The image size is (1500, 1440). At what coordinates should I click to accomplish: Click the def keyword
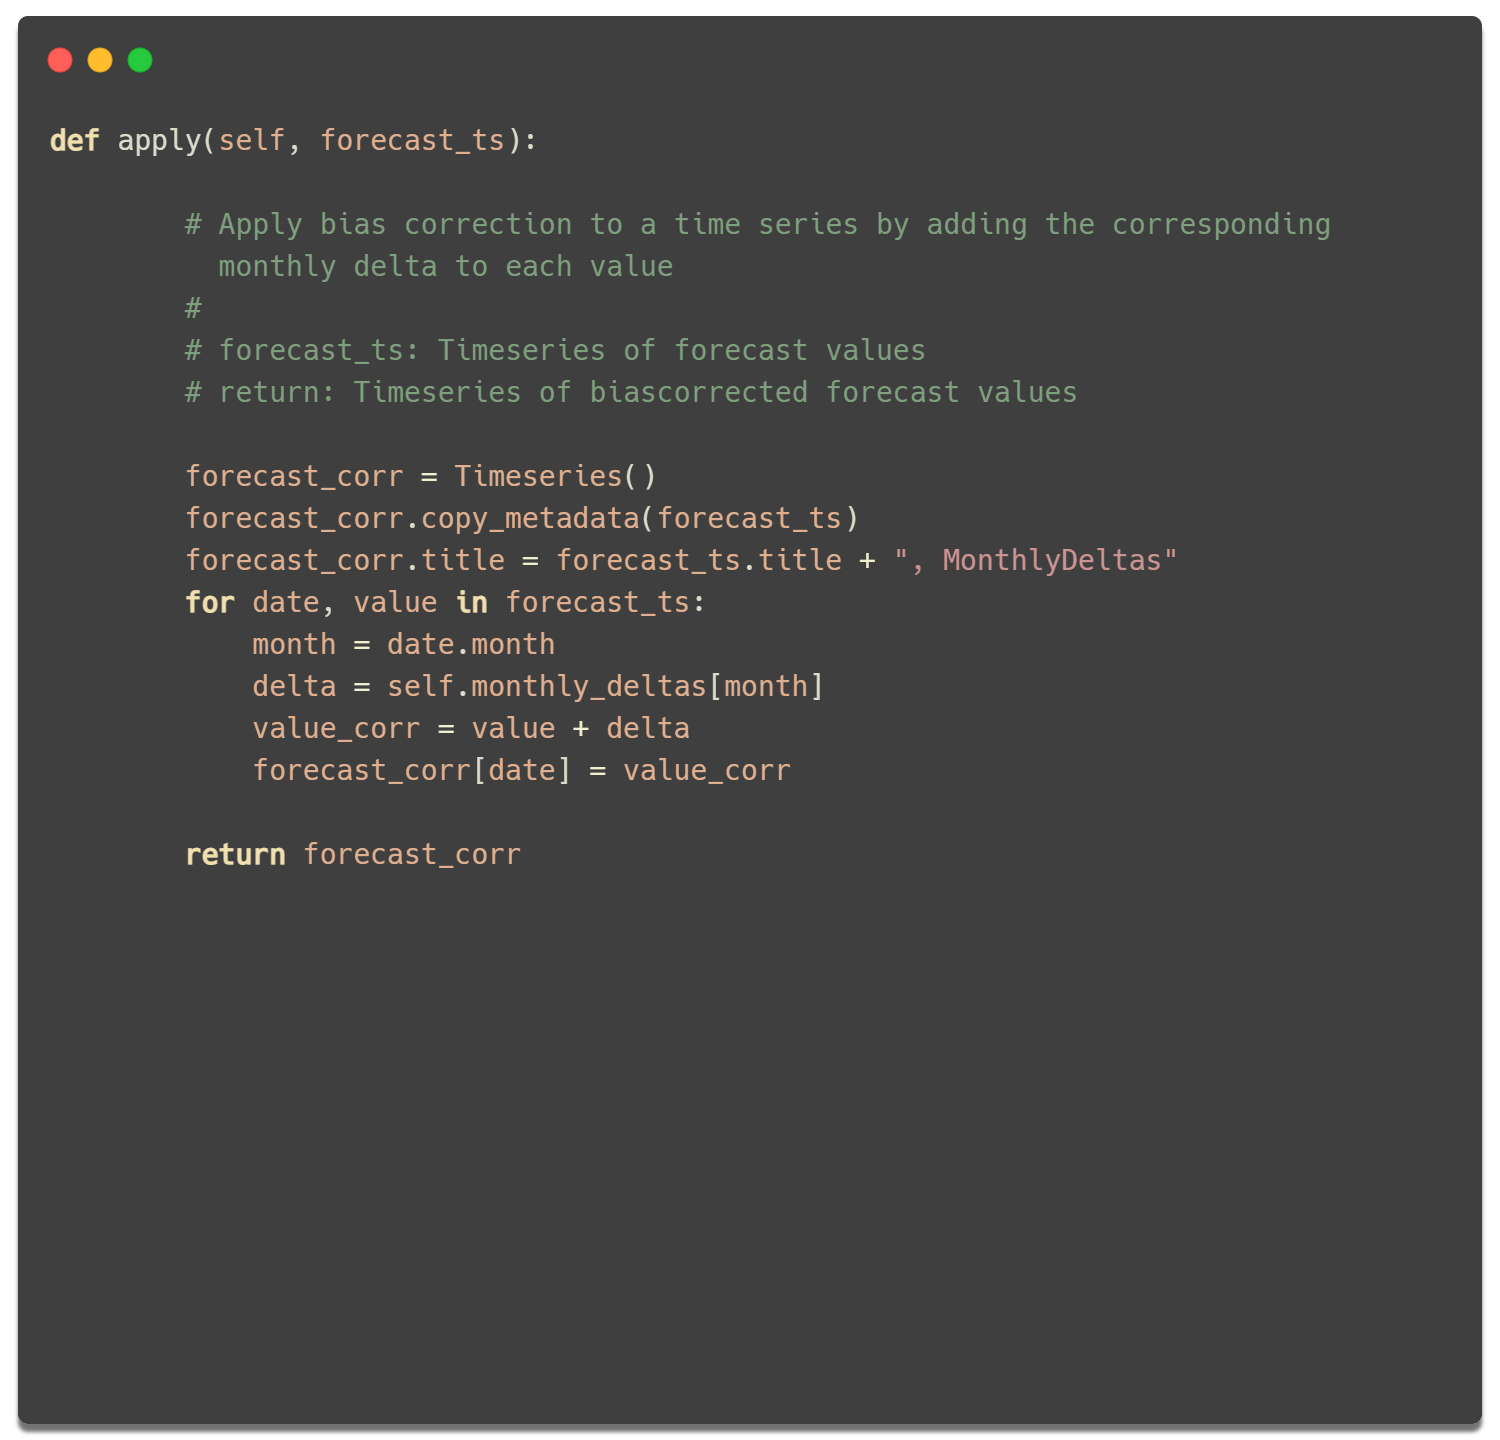pyautogui.click(x=74, y=140)
